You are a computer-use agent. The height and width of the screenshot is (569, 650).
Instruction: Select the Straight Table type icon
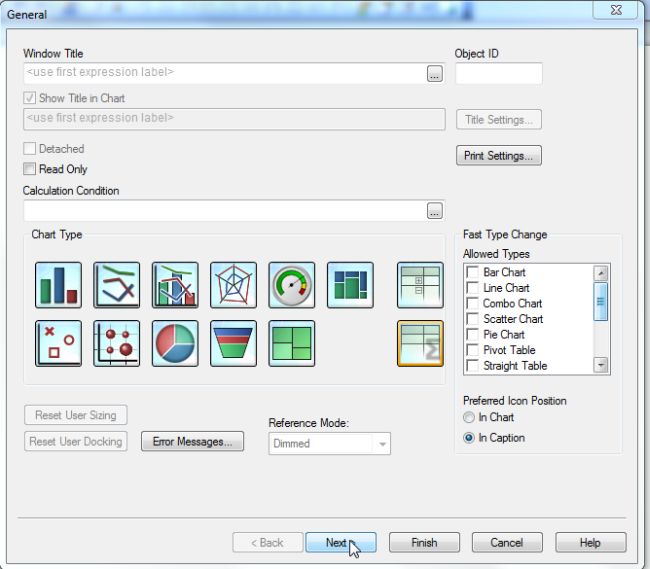click(x=420, y=344)
